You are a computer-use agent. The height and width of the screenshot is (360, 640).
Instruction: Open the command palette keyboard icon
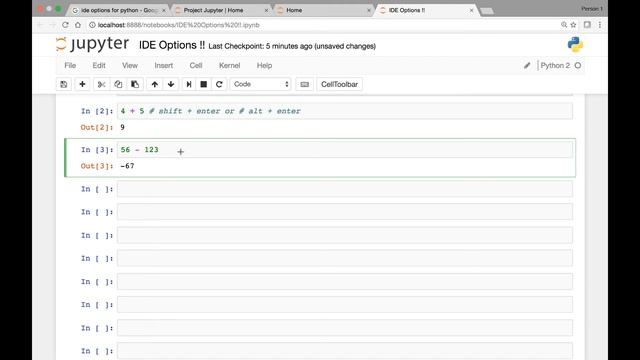pyautogui.click(x=304, y=84)
